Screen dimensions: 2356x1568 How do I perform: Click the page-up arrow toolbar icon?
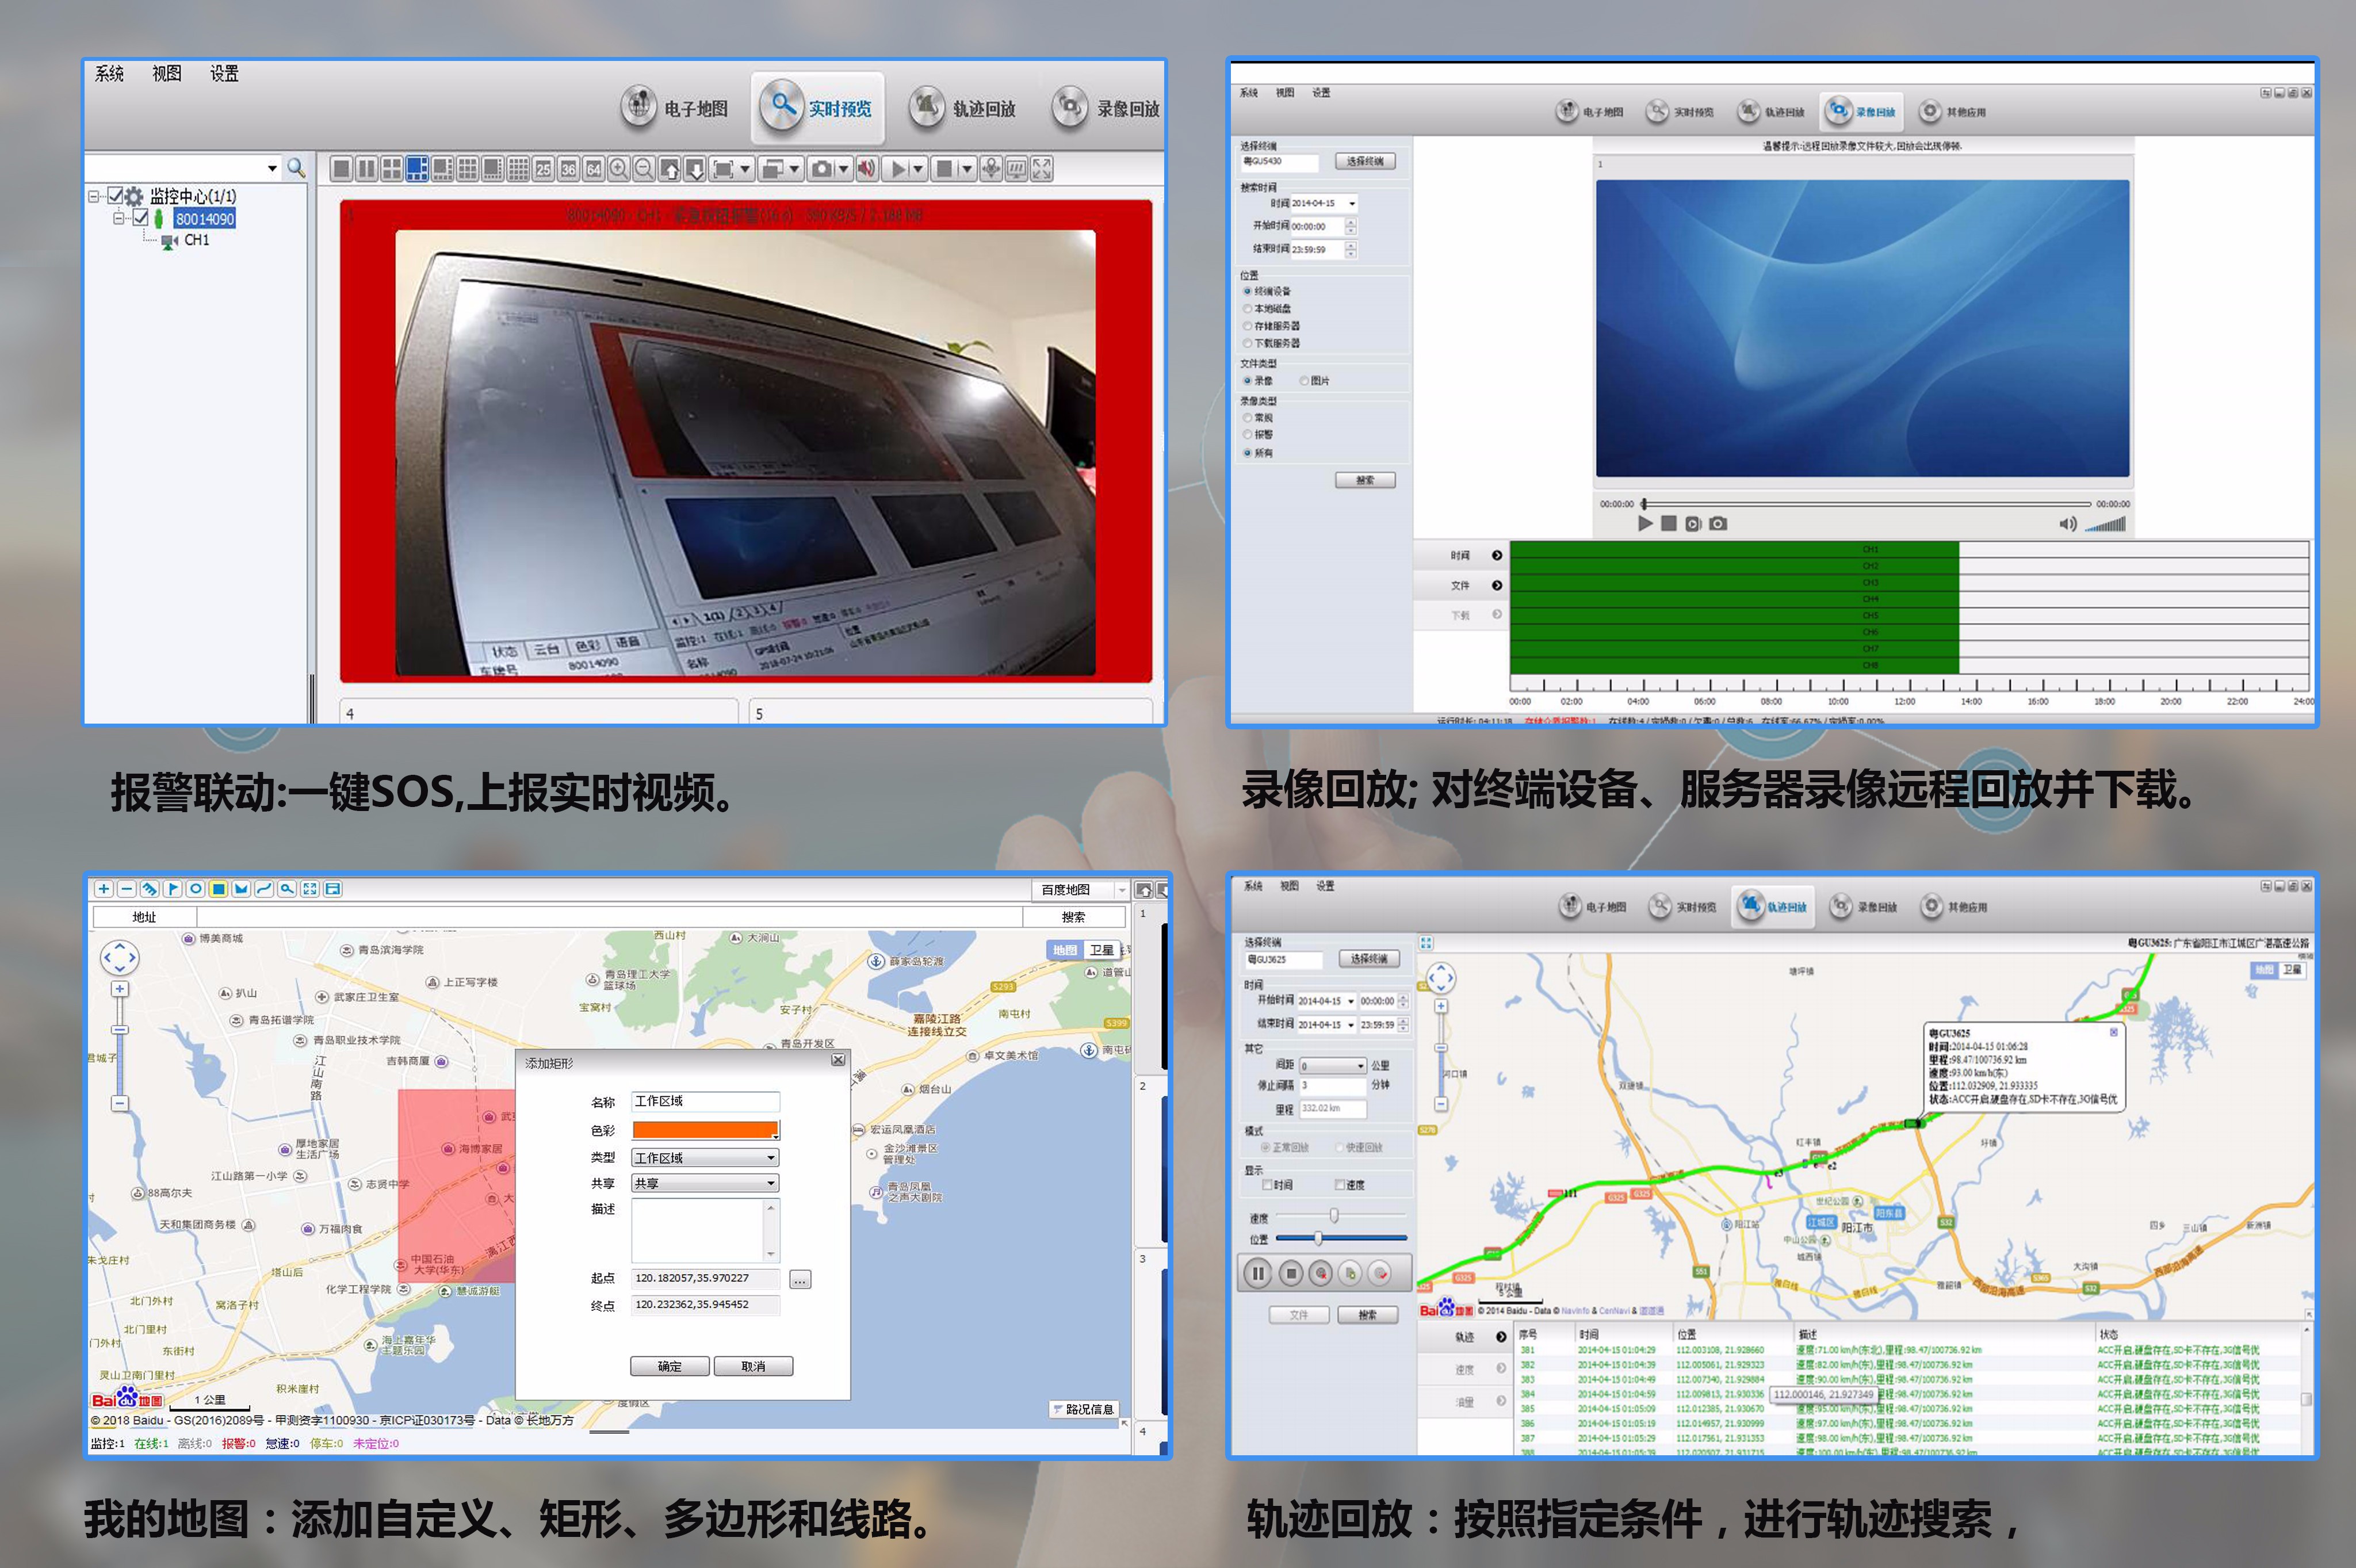tap(670, 169)
